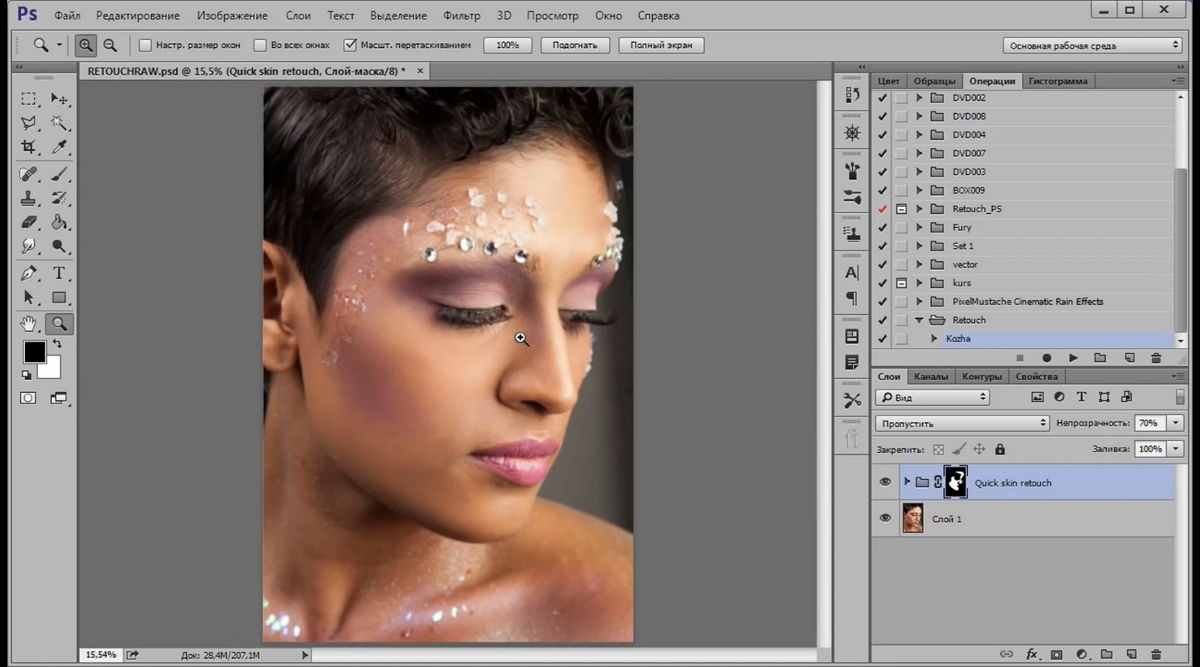Toggle the checkmark for Kozha action
The width and height of the screenshot is (1200, 667).
point(882,339)
